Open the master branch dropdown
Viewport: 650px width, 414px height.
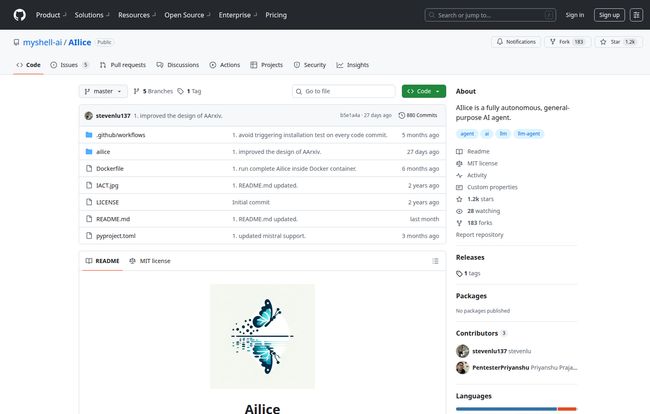point(103,91)
